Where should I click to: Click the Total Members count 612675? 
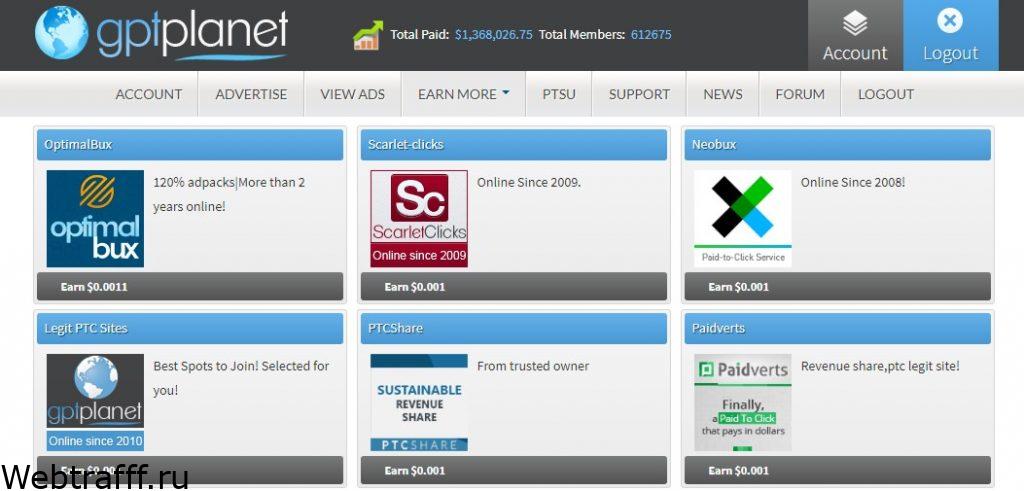point(651,35)
